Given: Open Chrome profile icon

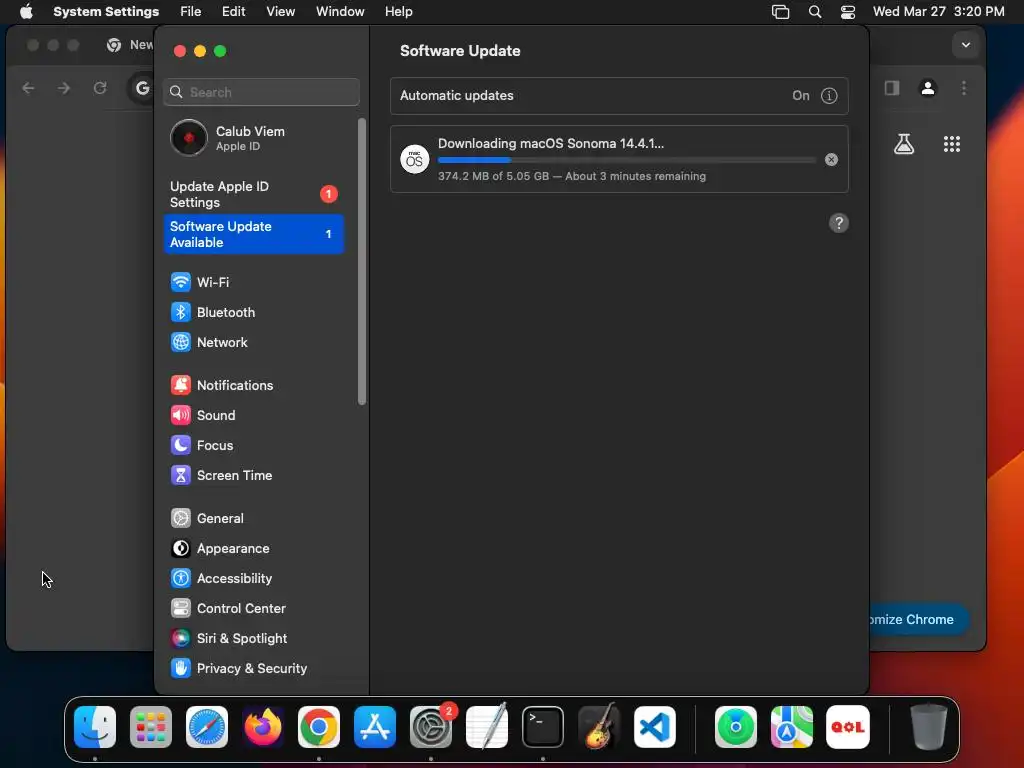Looking at the screenshot, I should pyautogui.click(x=927, y=88).
